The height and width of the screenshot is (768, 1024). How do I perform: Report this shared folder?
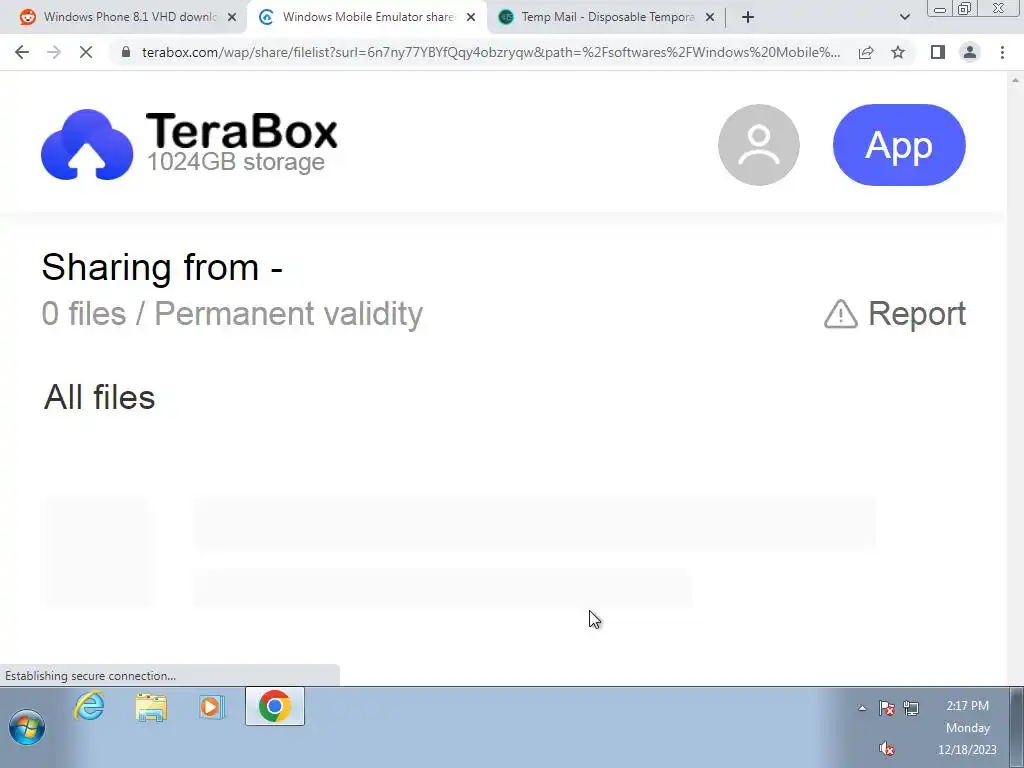click(895, 314)
